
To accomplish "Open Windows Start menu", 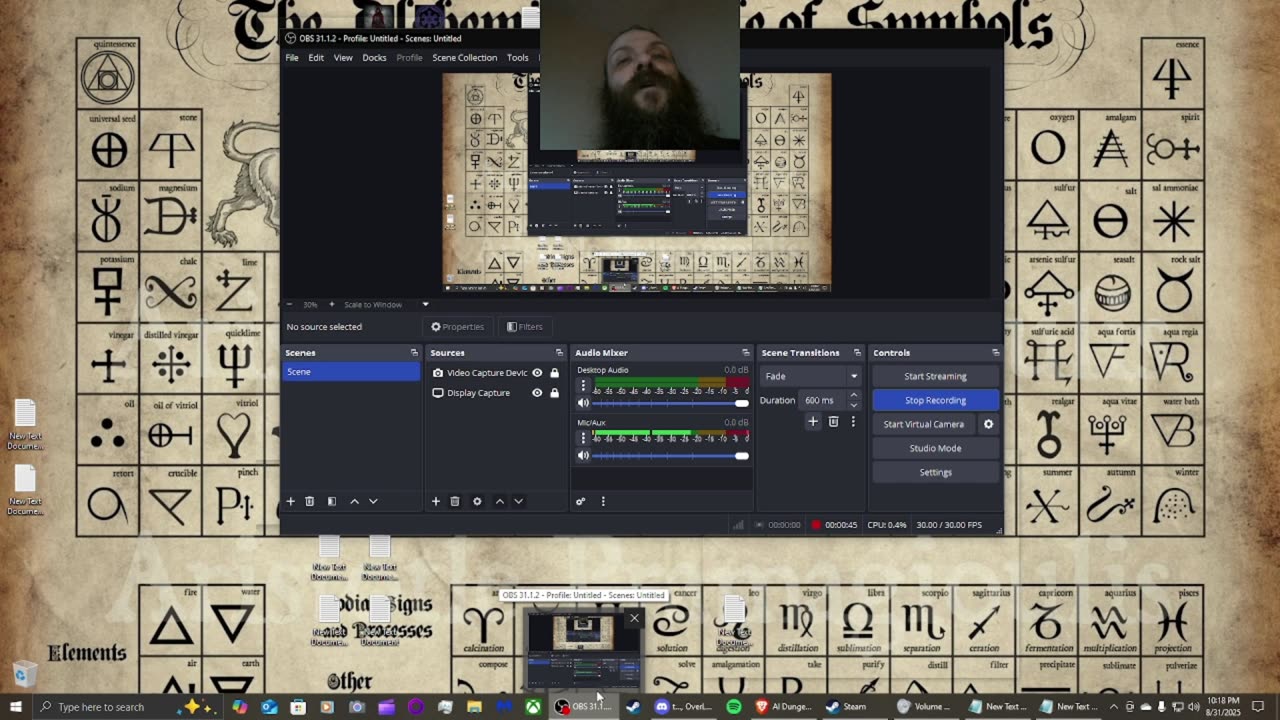I will coord(15,707).
